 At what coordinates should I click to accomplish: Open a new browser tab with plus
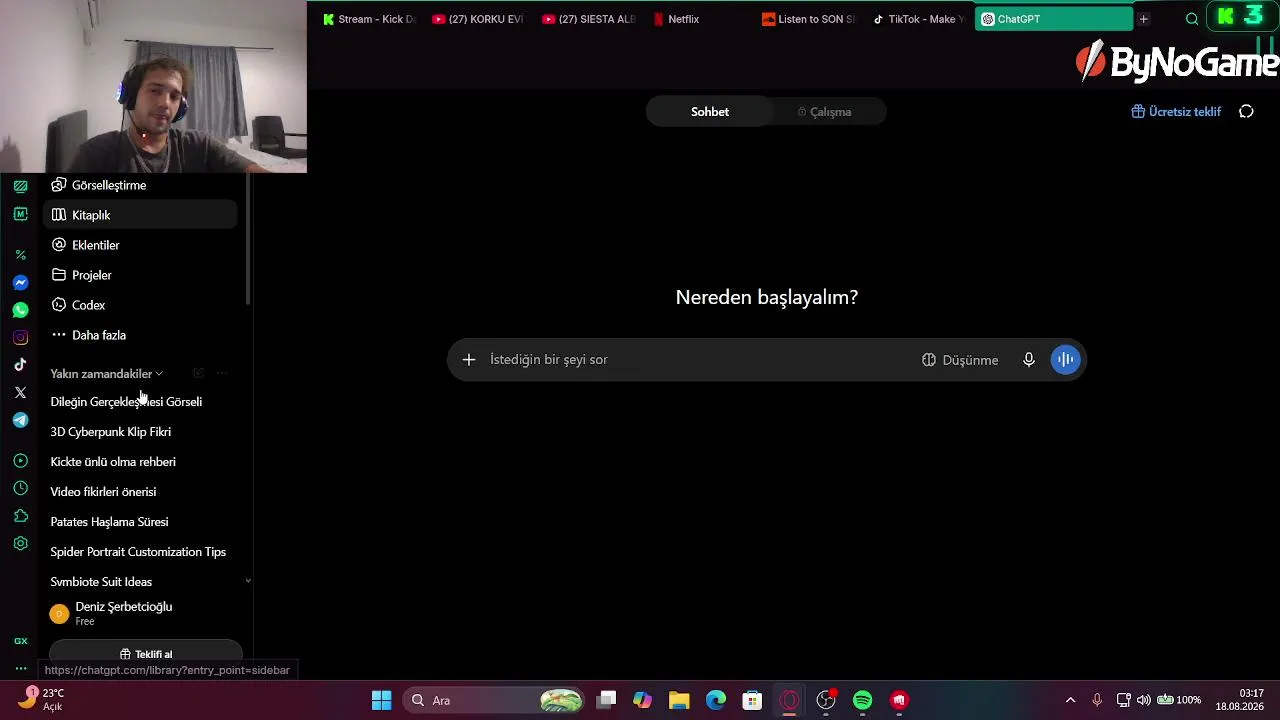click(1143, 19)
